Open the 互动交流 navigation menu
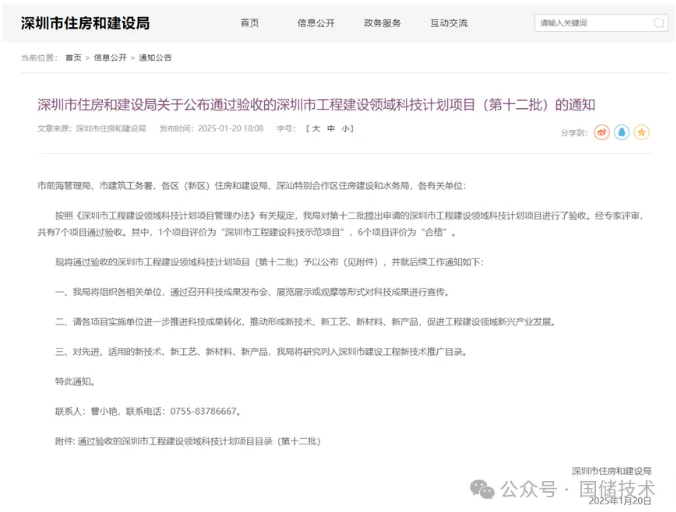Viewport: 676px width, 512px height. coord(449,23)
